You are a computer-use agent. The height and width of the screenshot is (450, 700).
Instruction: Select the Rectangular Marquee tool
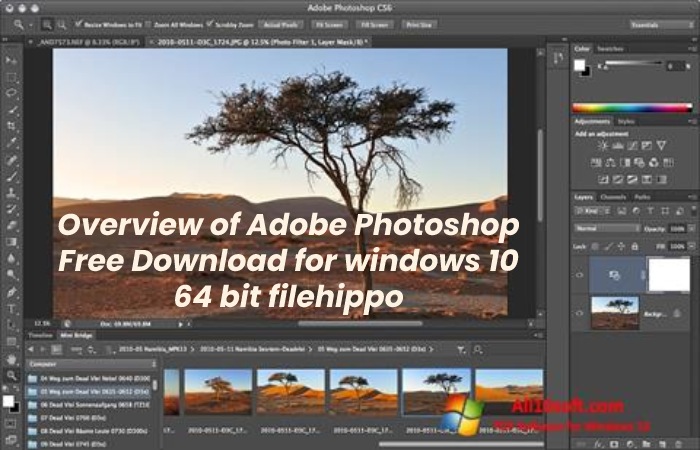click(11, 77)
